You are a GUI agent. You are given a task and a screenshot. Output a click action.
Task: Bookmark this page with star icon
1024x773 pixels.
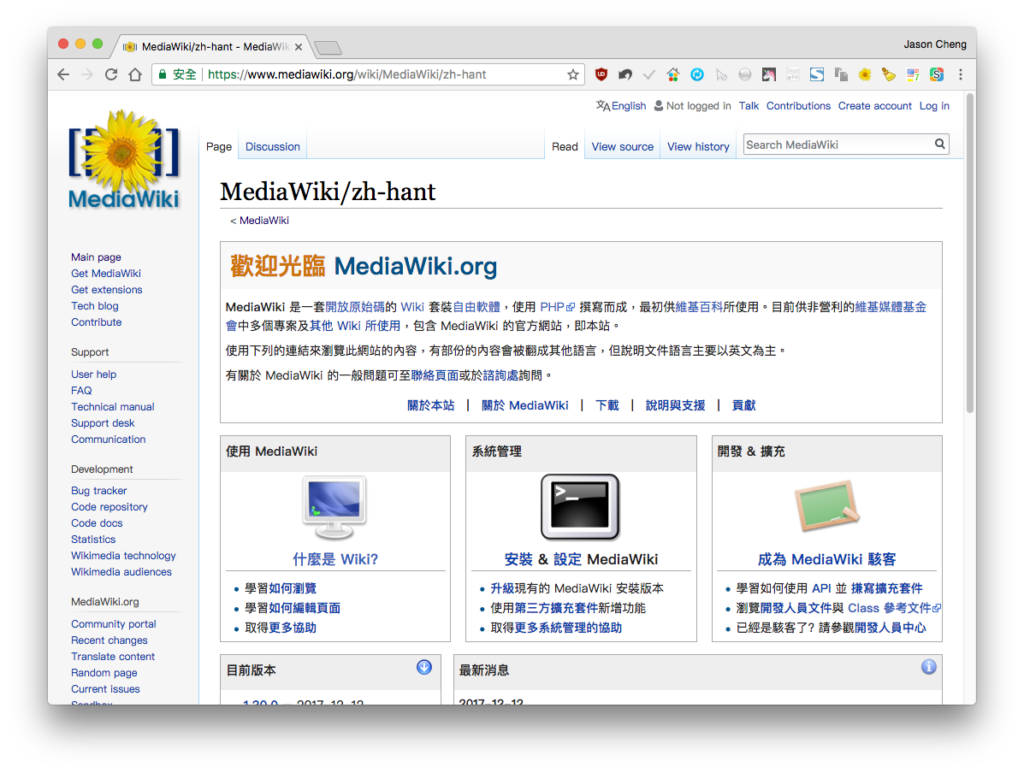[573, 74]
